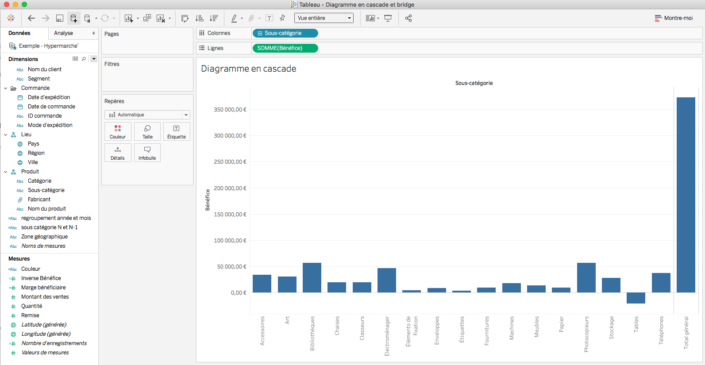Open dropdown arrow next to Show/hide cards
Image resolution: width=705 pixels, height=365 pixels.
click(379, 19)
